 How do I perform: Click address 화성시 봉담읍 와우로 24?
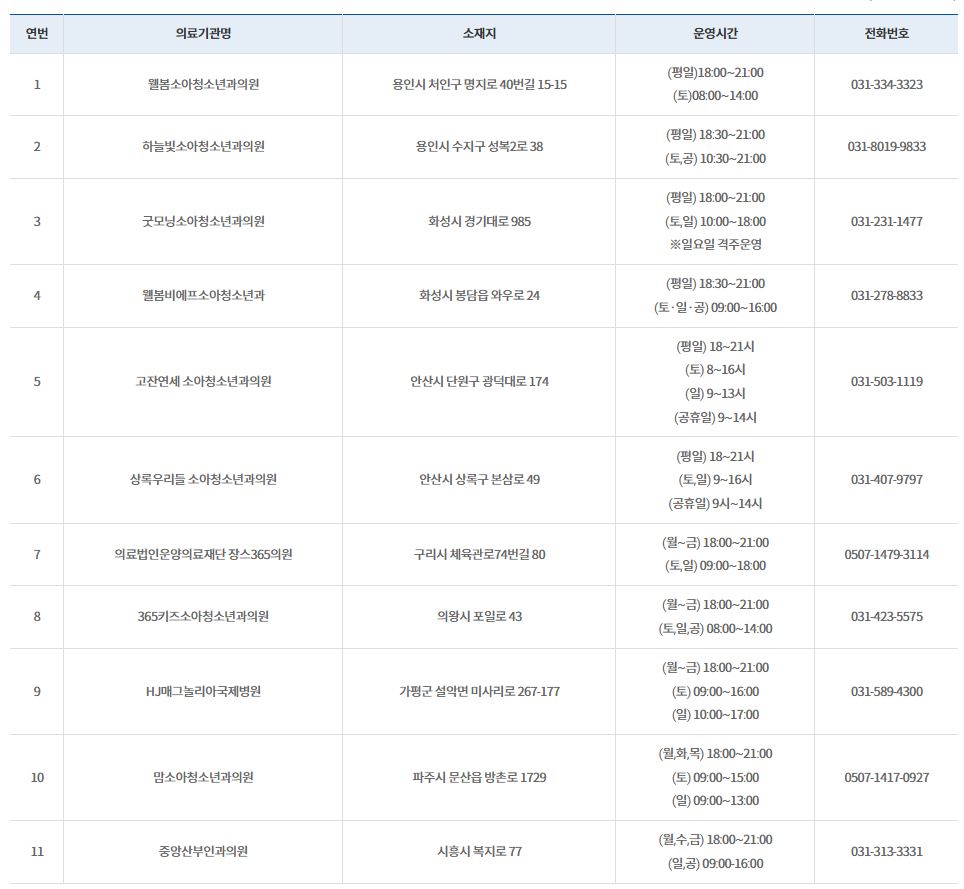click(x=479, y=295)
